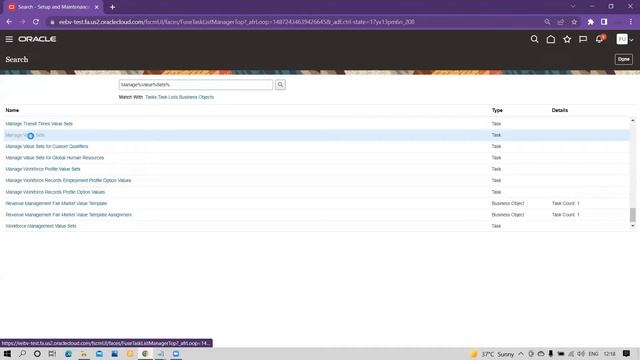The width and height of the screenshot is (640, 360).
Task: Choose the Task Lists match filter link
Action: pos(168,97)
